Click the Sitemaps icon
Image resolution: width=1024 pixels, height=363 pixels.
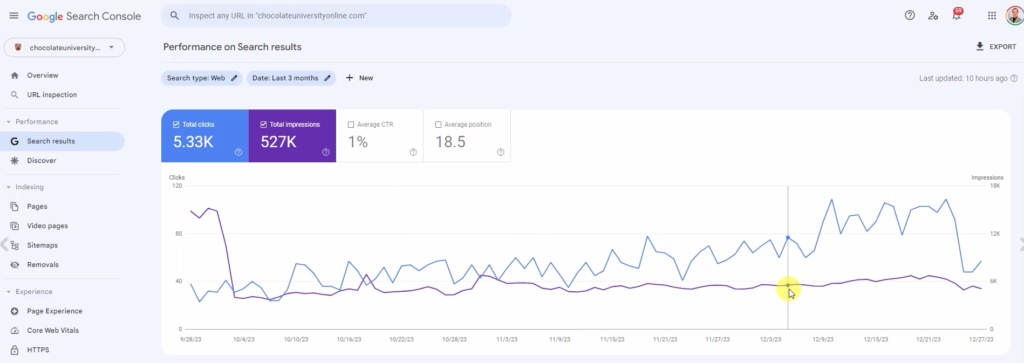click(x=14, y=245)
